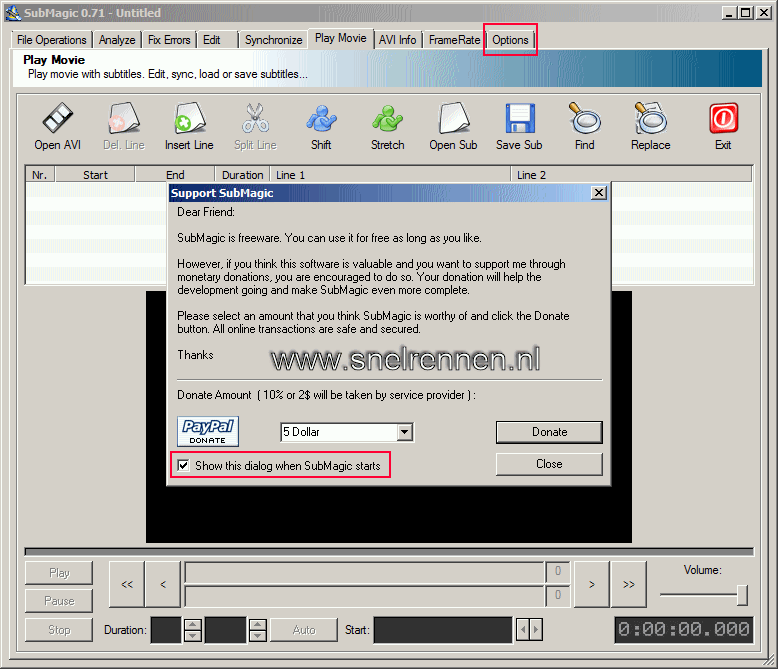Click the lower subtitle line text field
This screenshot has width=778, height=669.
click(x=365, y=596)
